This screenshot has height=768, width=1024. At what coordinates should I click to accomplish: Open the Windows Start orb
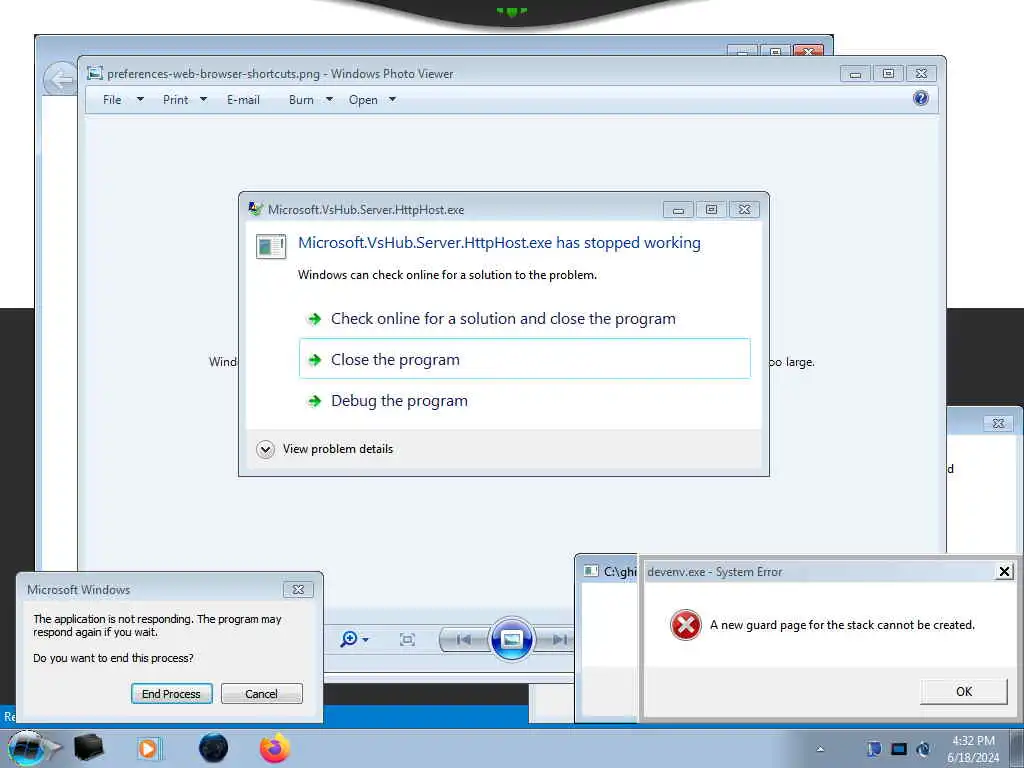[x=26, y=748]
